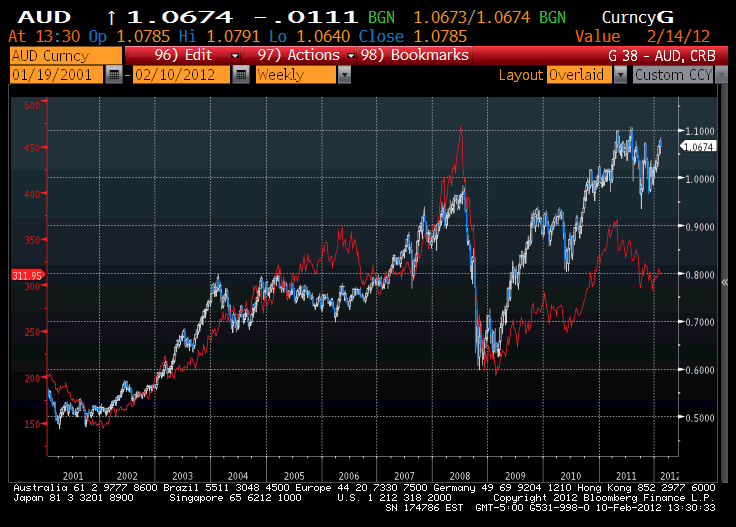
Task: Click the 2008 label on the time axis
Action: click(460, 475)
